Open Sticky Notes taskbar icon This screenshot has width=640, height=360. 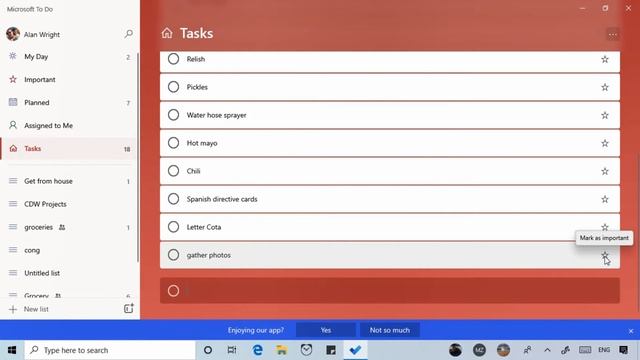click(331, 350)
